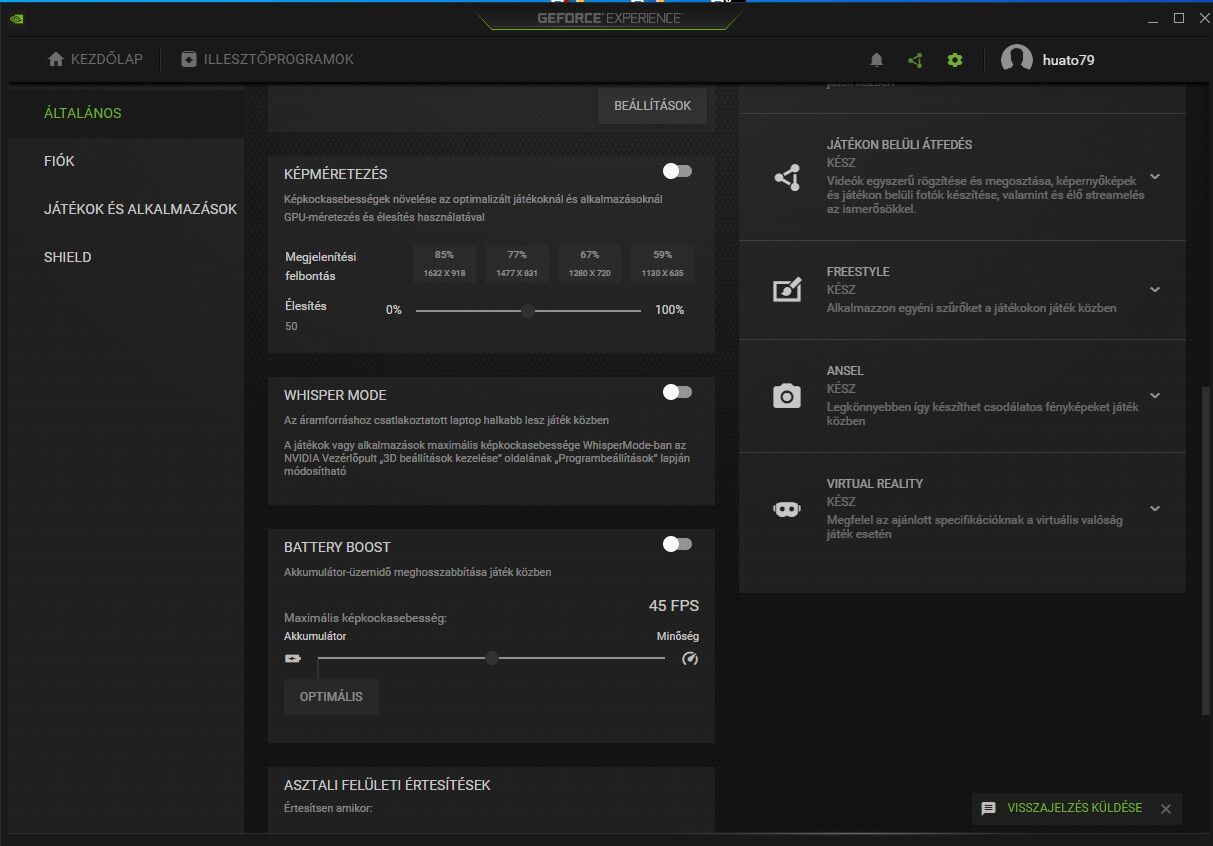
Task: Click the home icon beside Kezdőlap
Action: (x=56, y=59)
